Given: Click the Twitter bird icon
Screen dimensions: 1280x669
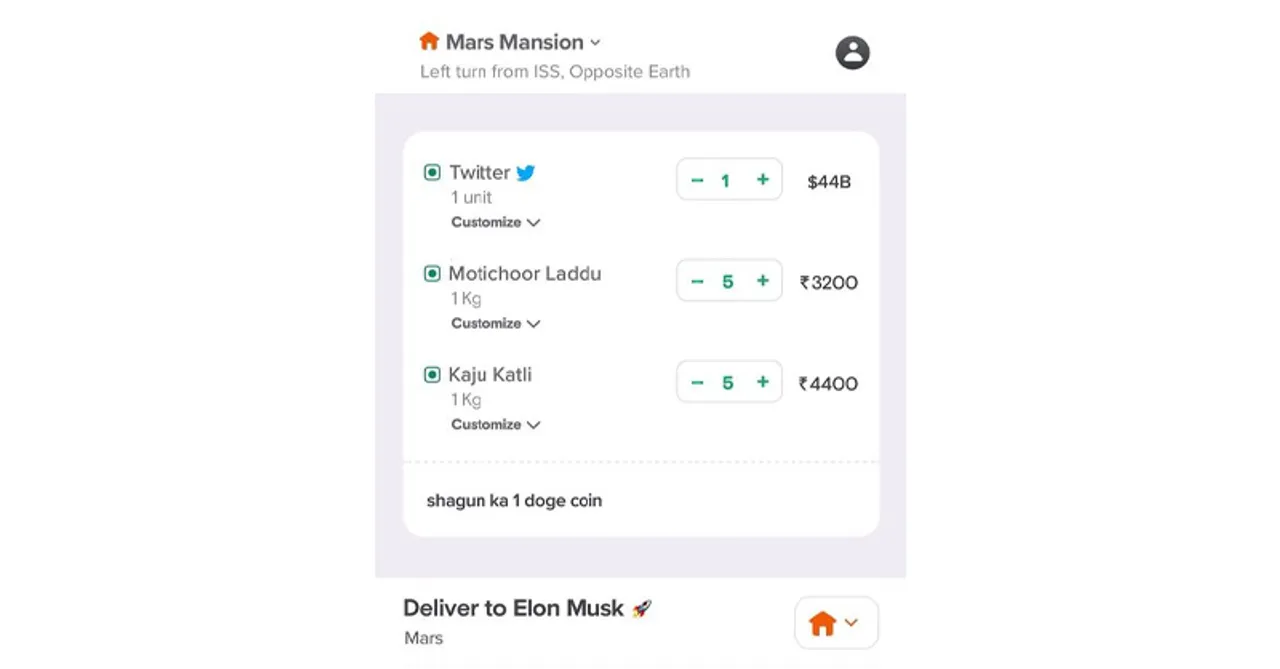Looking at the screenshot, I should [x=525, y=171].
